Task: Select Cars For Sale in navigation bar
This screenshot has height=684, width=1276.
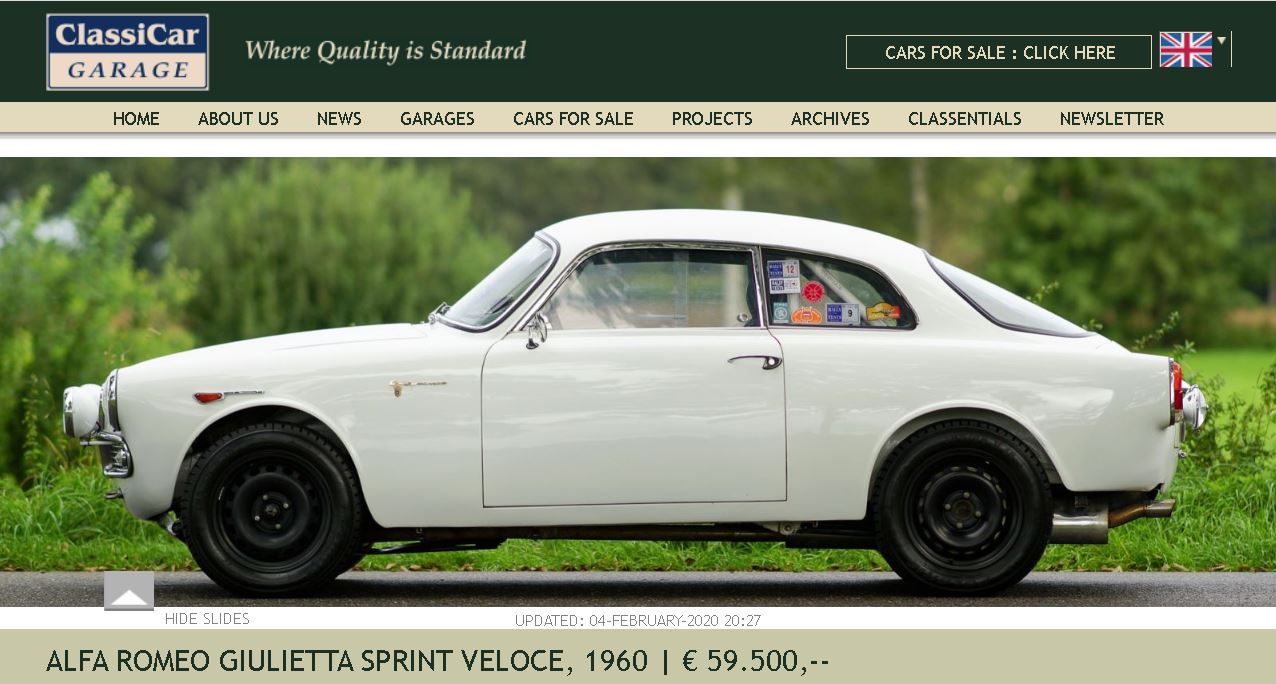Action: (x=573, y=118)
